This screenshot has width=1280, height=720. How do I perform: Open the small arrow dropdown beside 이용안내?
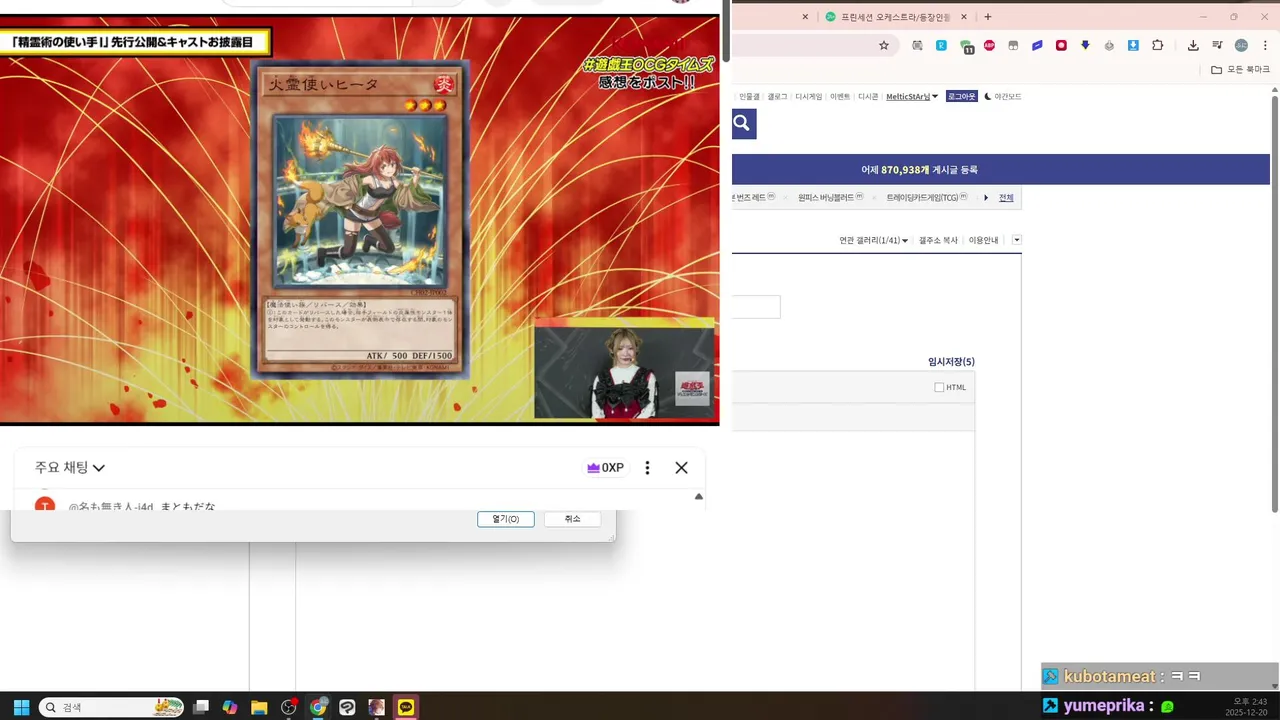pos(1017,240)
